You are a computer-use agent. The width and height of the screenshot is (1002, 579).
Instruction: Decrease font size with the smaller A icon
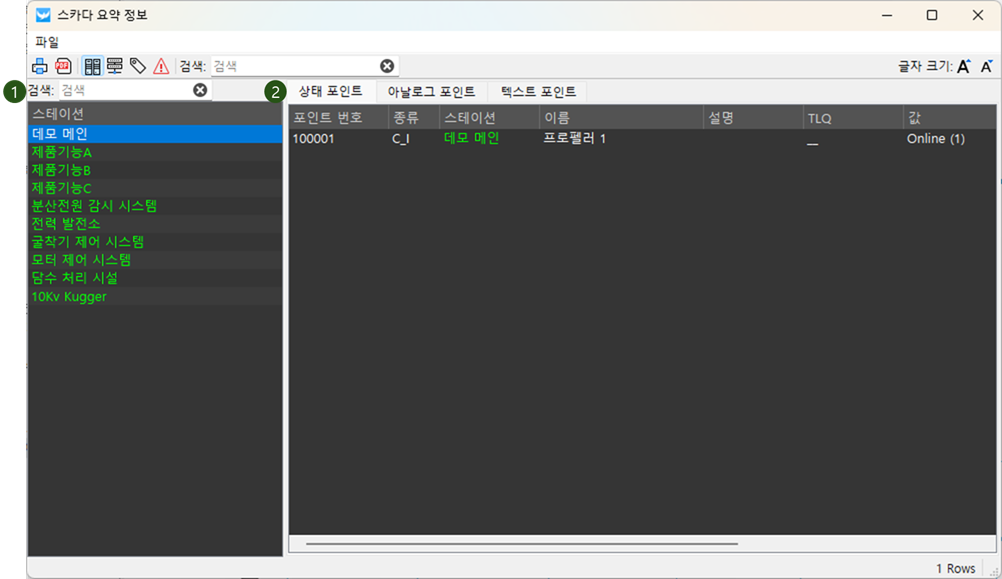tap(986, 66)
